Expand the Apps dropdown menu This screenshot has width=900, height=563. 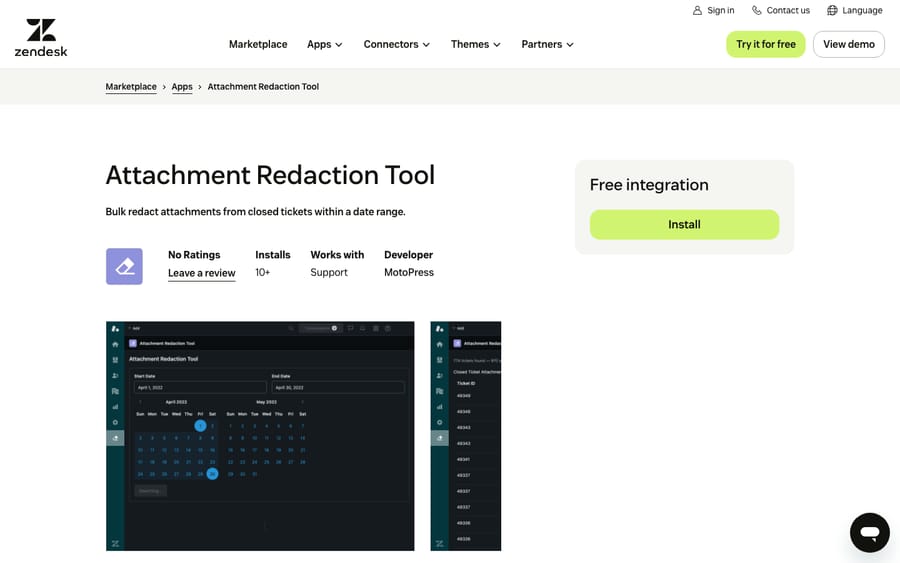click(x=324, y=44)
